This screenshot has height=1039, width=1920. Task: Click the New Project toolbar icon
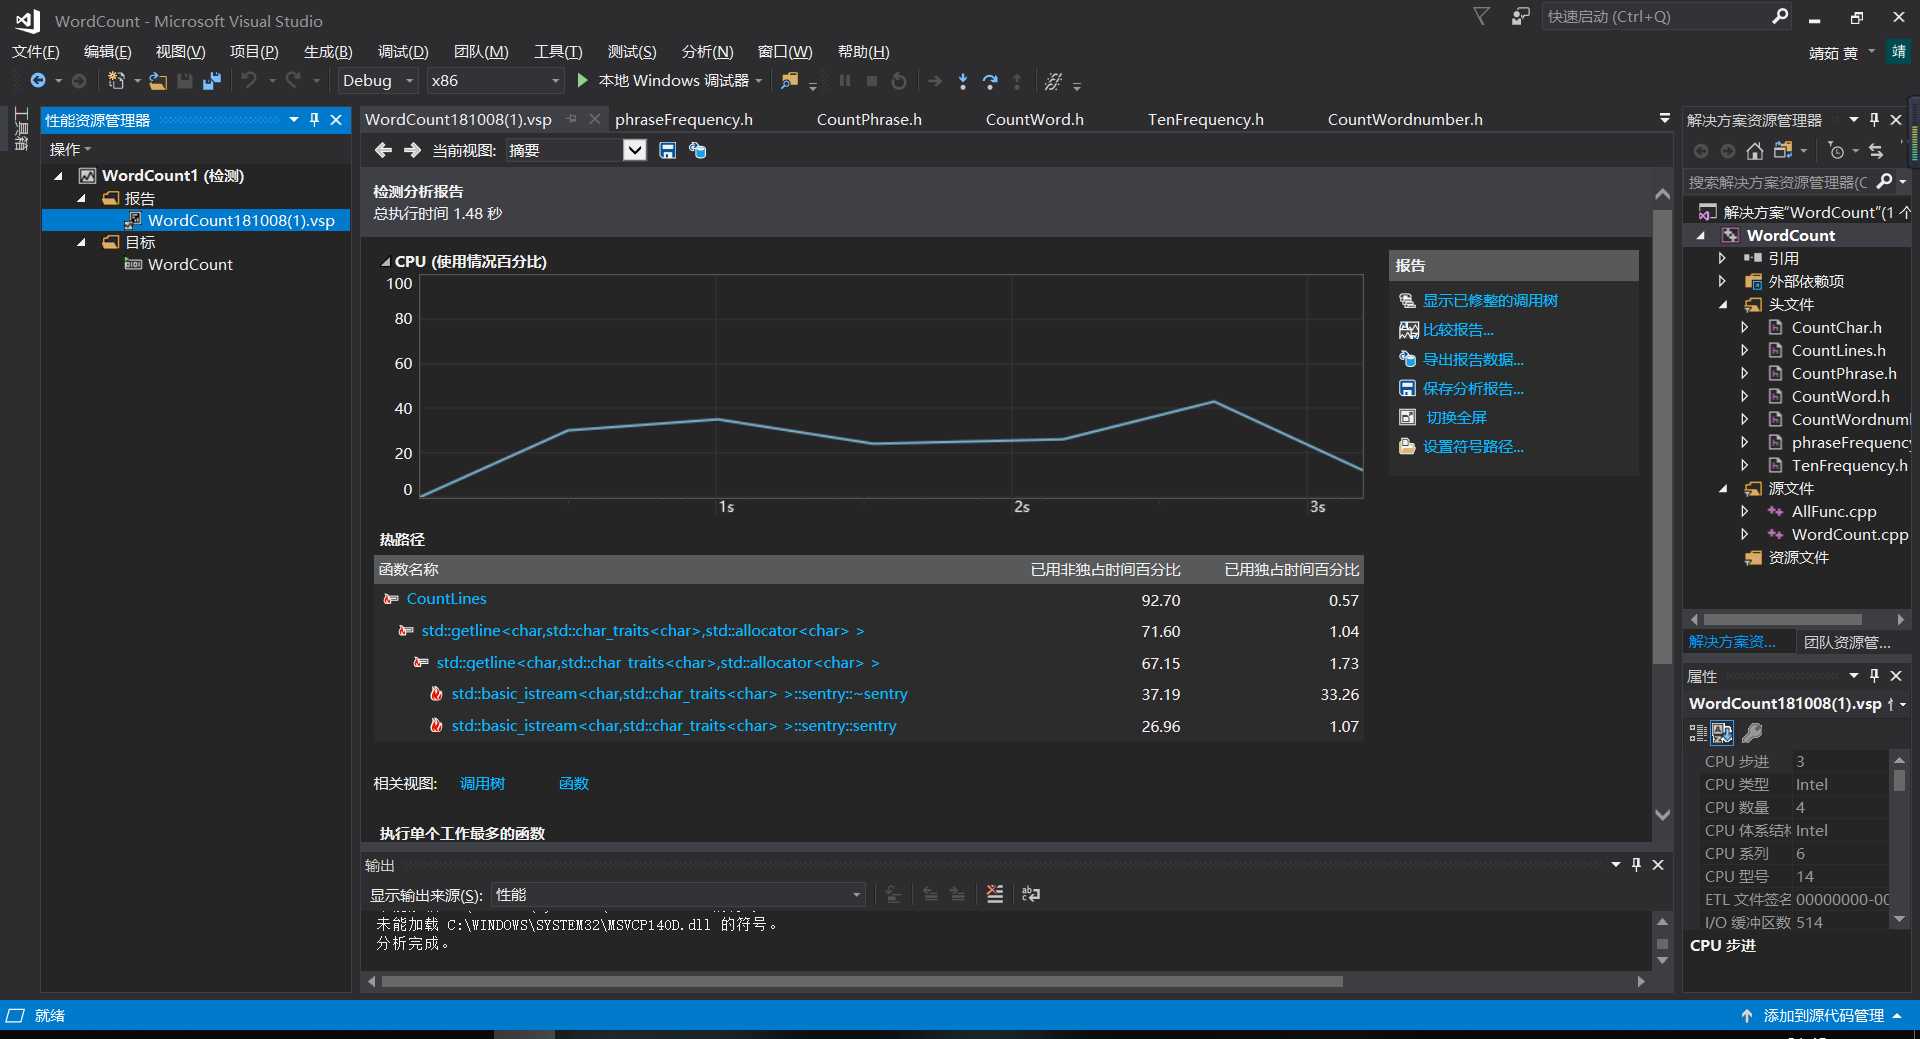pos(116,81)
